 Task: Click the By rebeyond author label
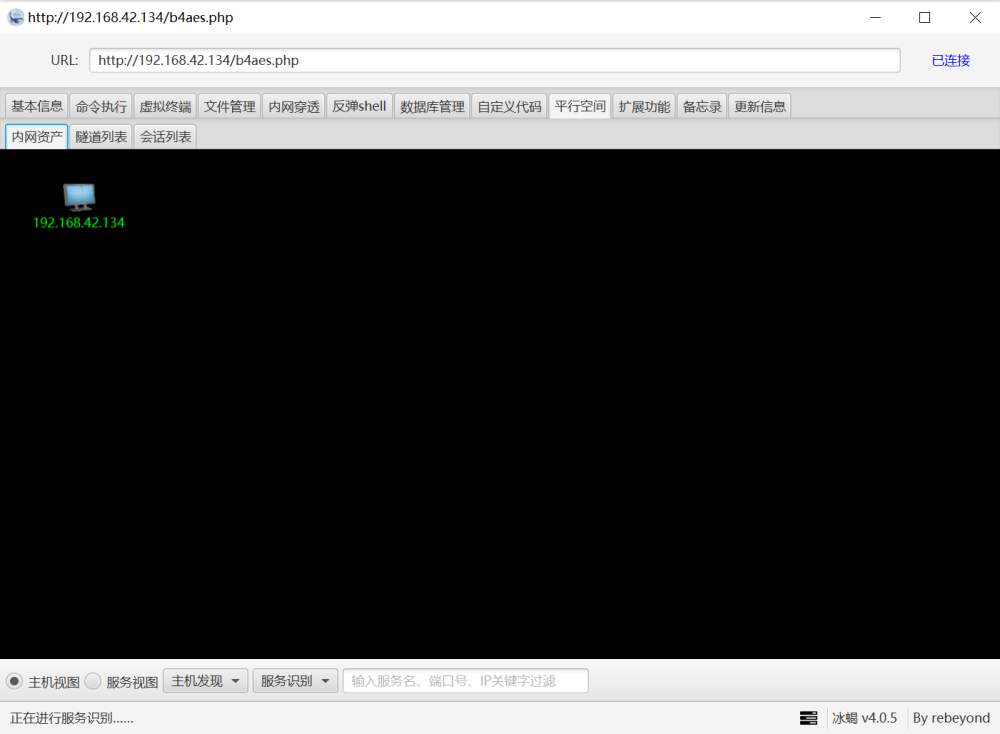951,718
